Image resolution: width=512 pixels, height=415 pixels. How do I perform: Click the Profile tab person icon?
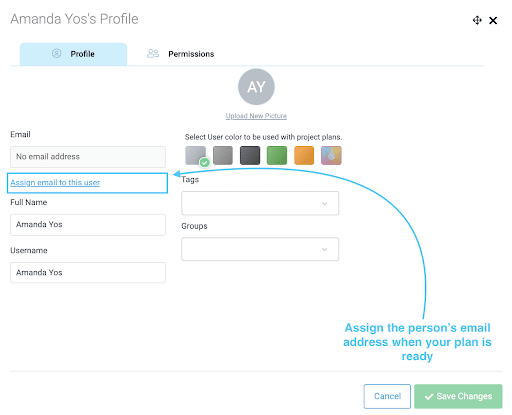pyautogui.click(x=56, y=53)
